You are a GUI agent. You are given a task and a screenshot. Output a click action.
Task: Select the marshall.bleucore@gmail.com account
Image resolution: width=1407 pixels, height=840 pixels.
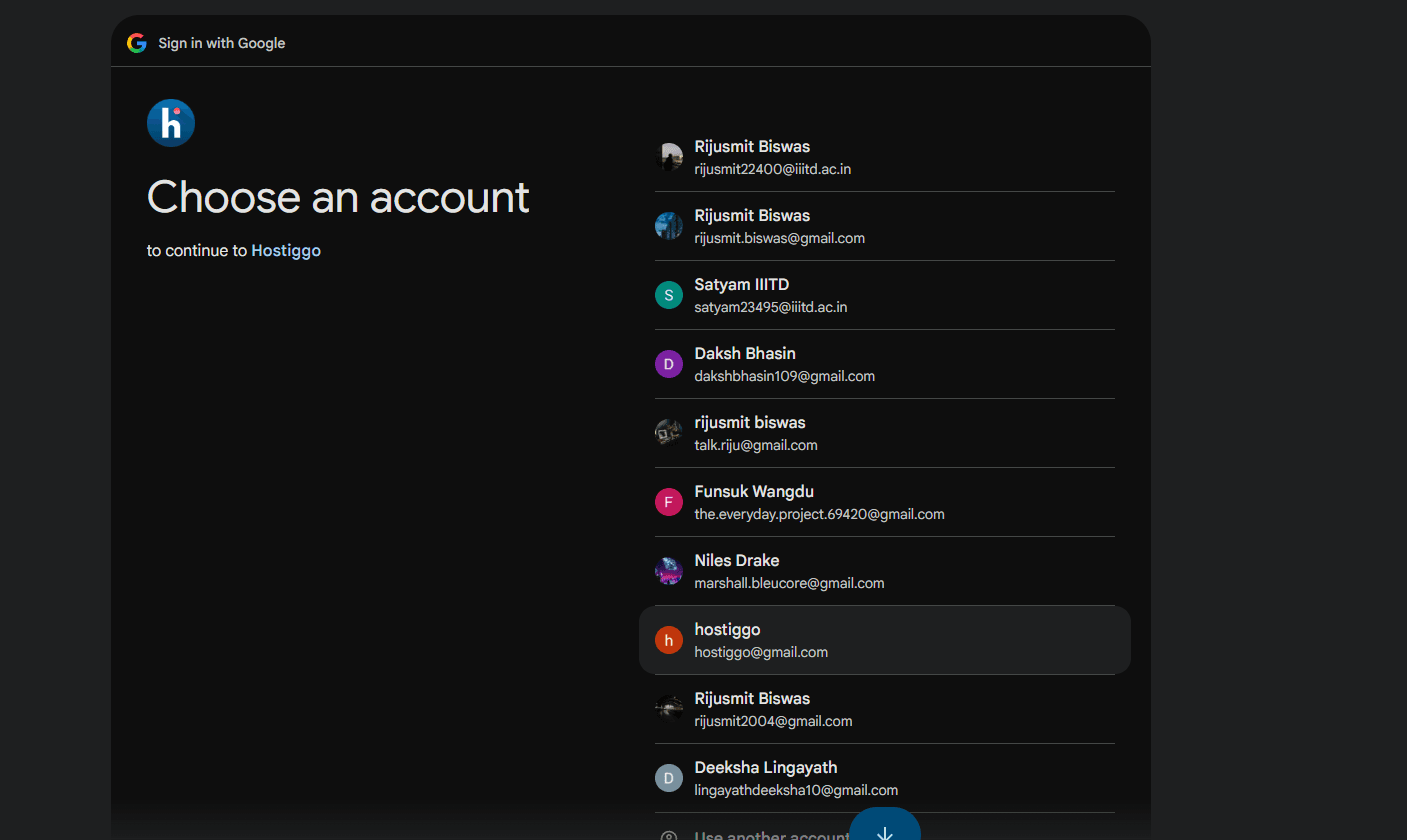[885, 571]
